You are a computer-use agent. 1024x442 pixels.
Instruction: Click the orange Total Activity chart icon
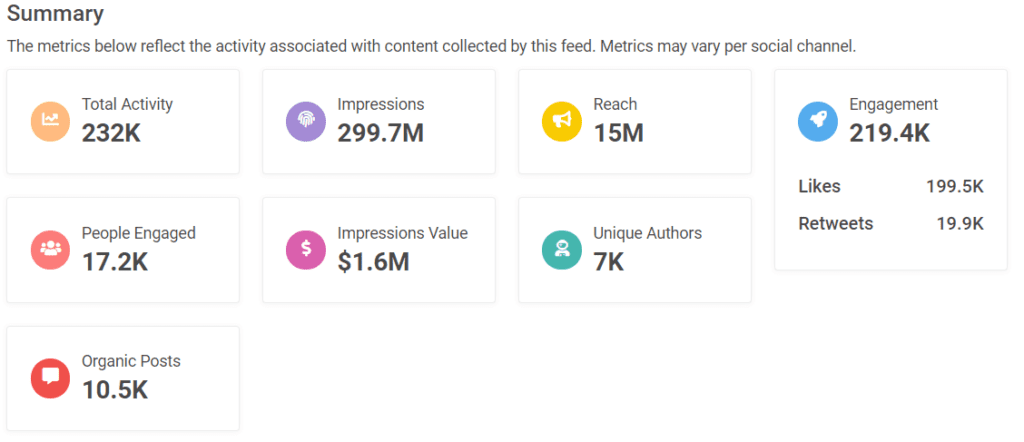(50, 122)
